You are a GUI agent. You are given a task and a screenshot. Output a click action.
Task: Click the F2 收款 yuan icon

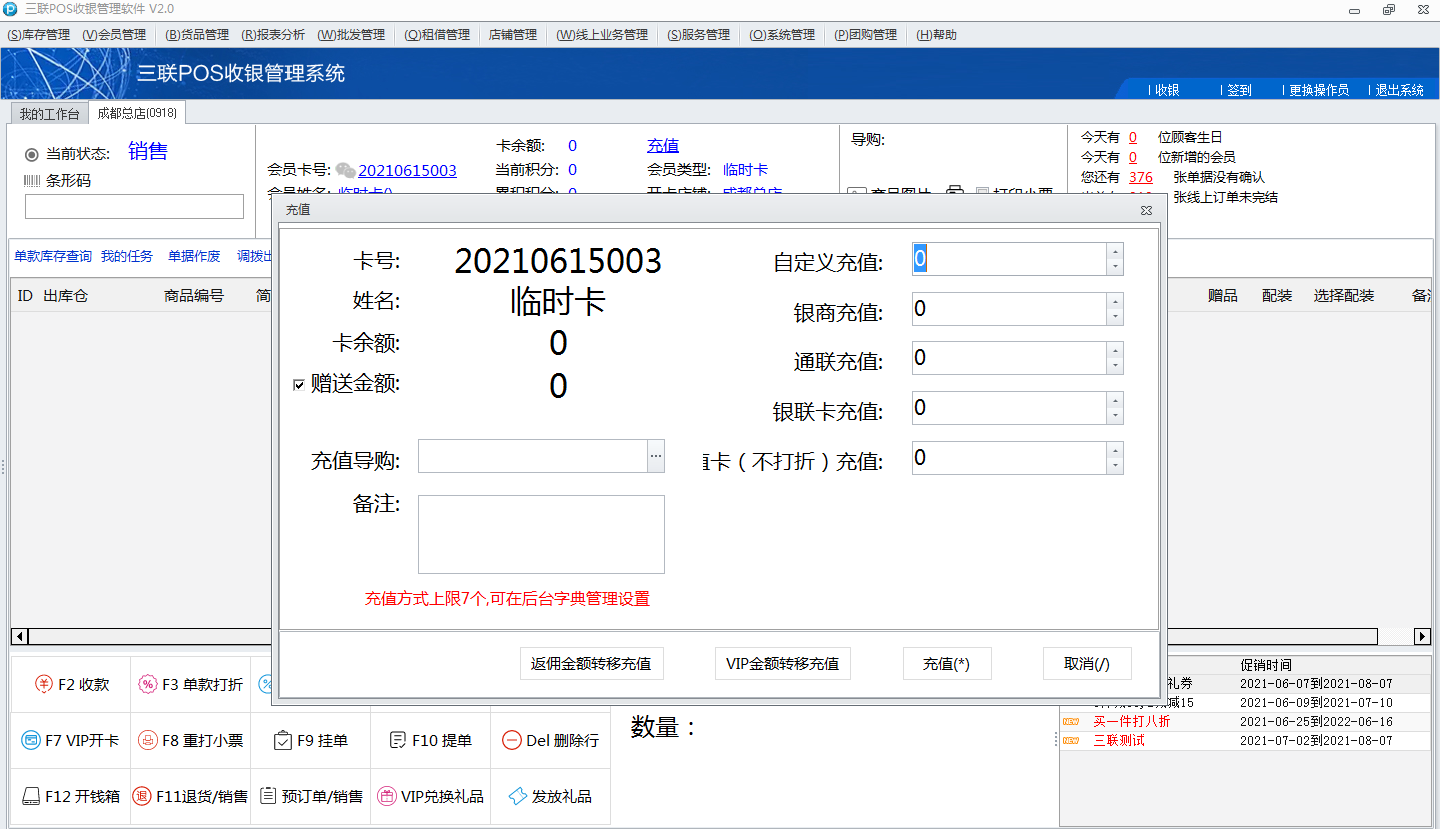click(x=44, y=684)
